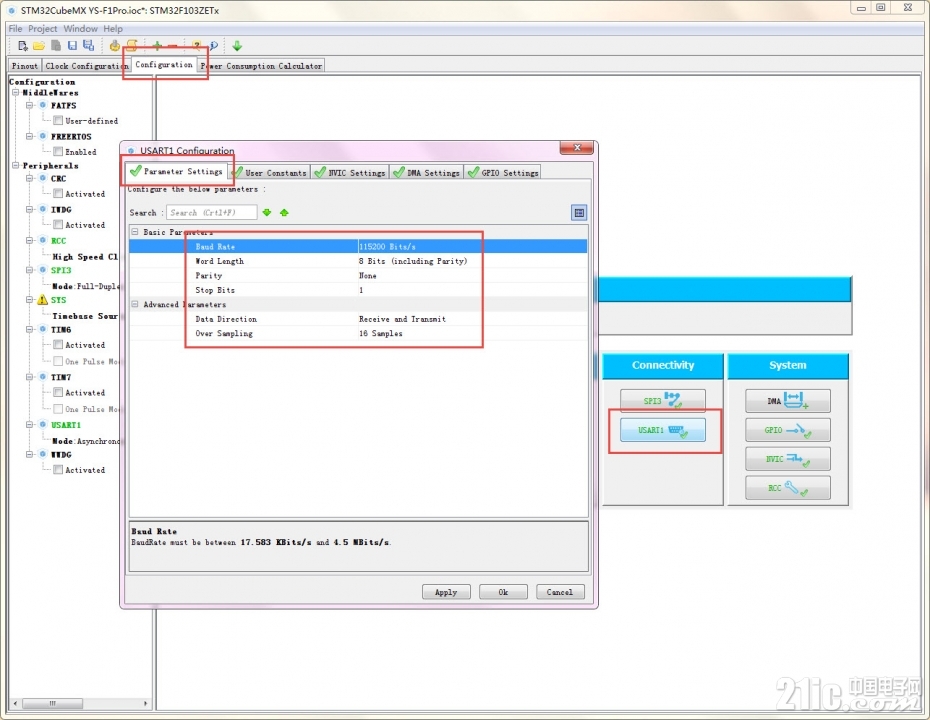
Task: Click the Open Project folder icon
Action: tap(39, 46)
